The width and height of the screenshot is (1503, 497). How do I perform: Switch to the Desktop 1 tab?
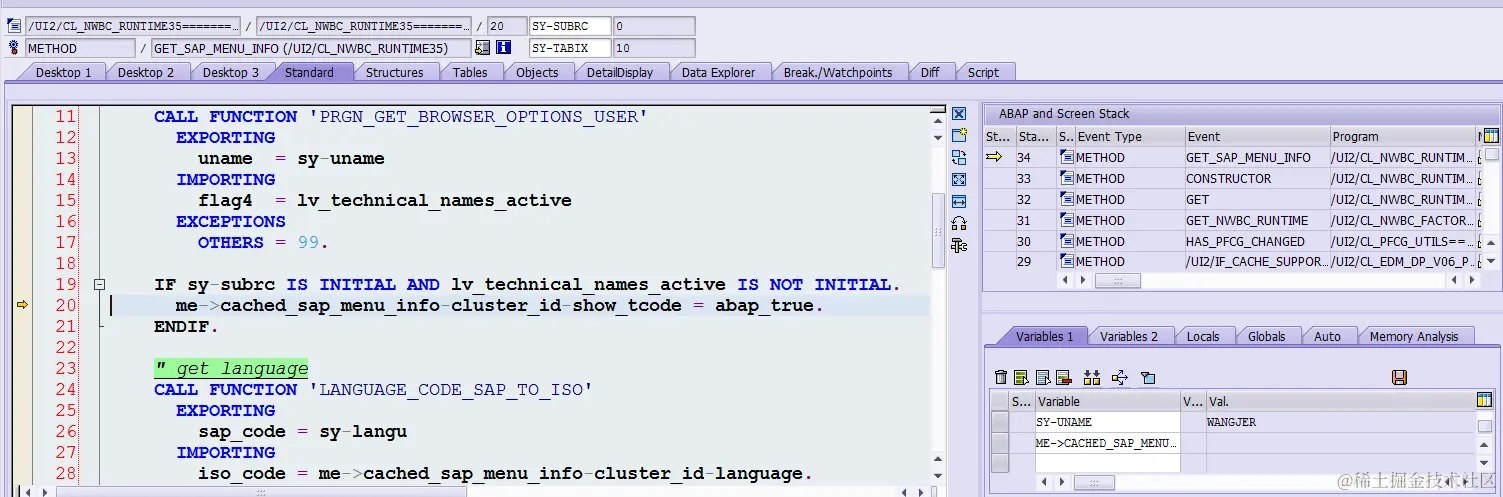coord(62,72)
